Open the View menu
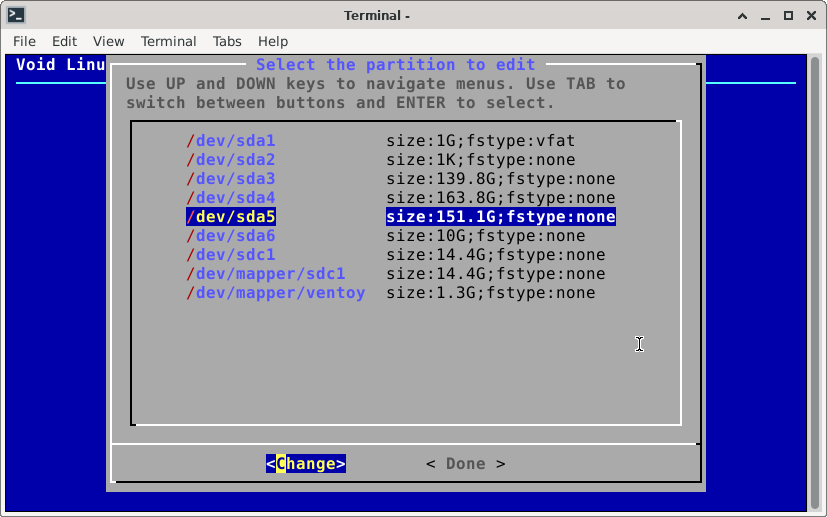Image resolution: width=827 pixels, height=517 pixels. [108, 41]
